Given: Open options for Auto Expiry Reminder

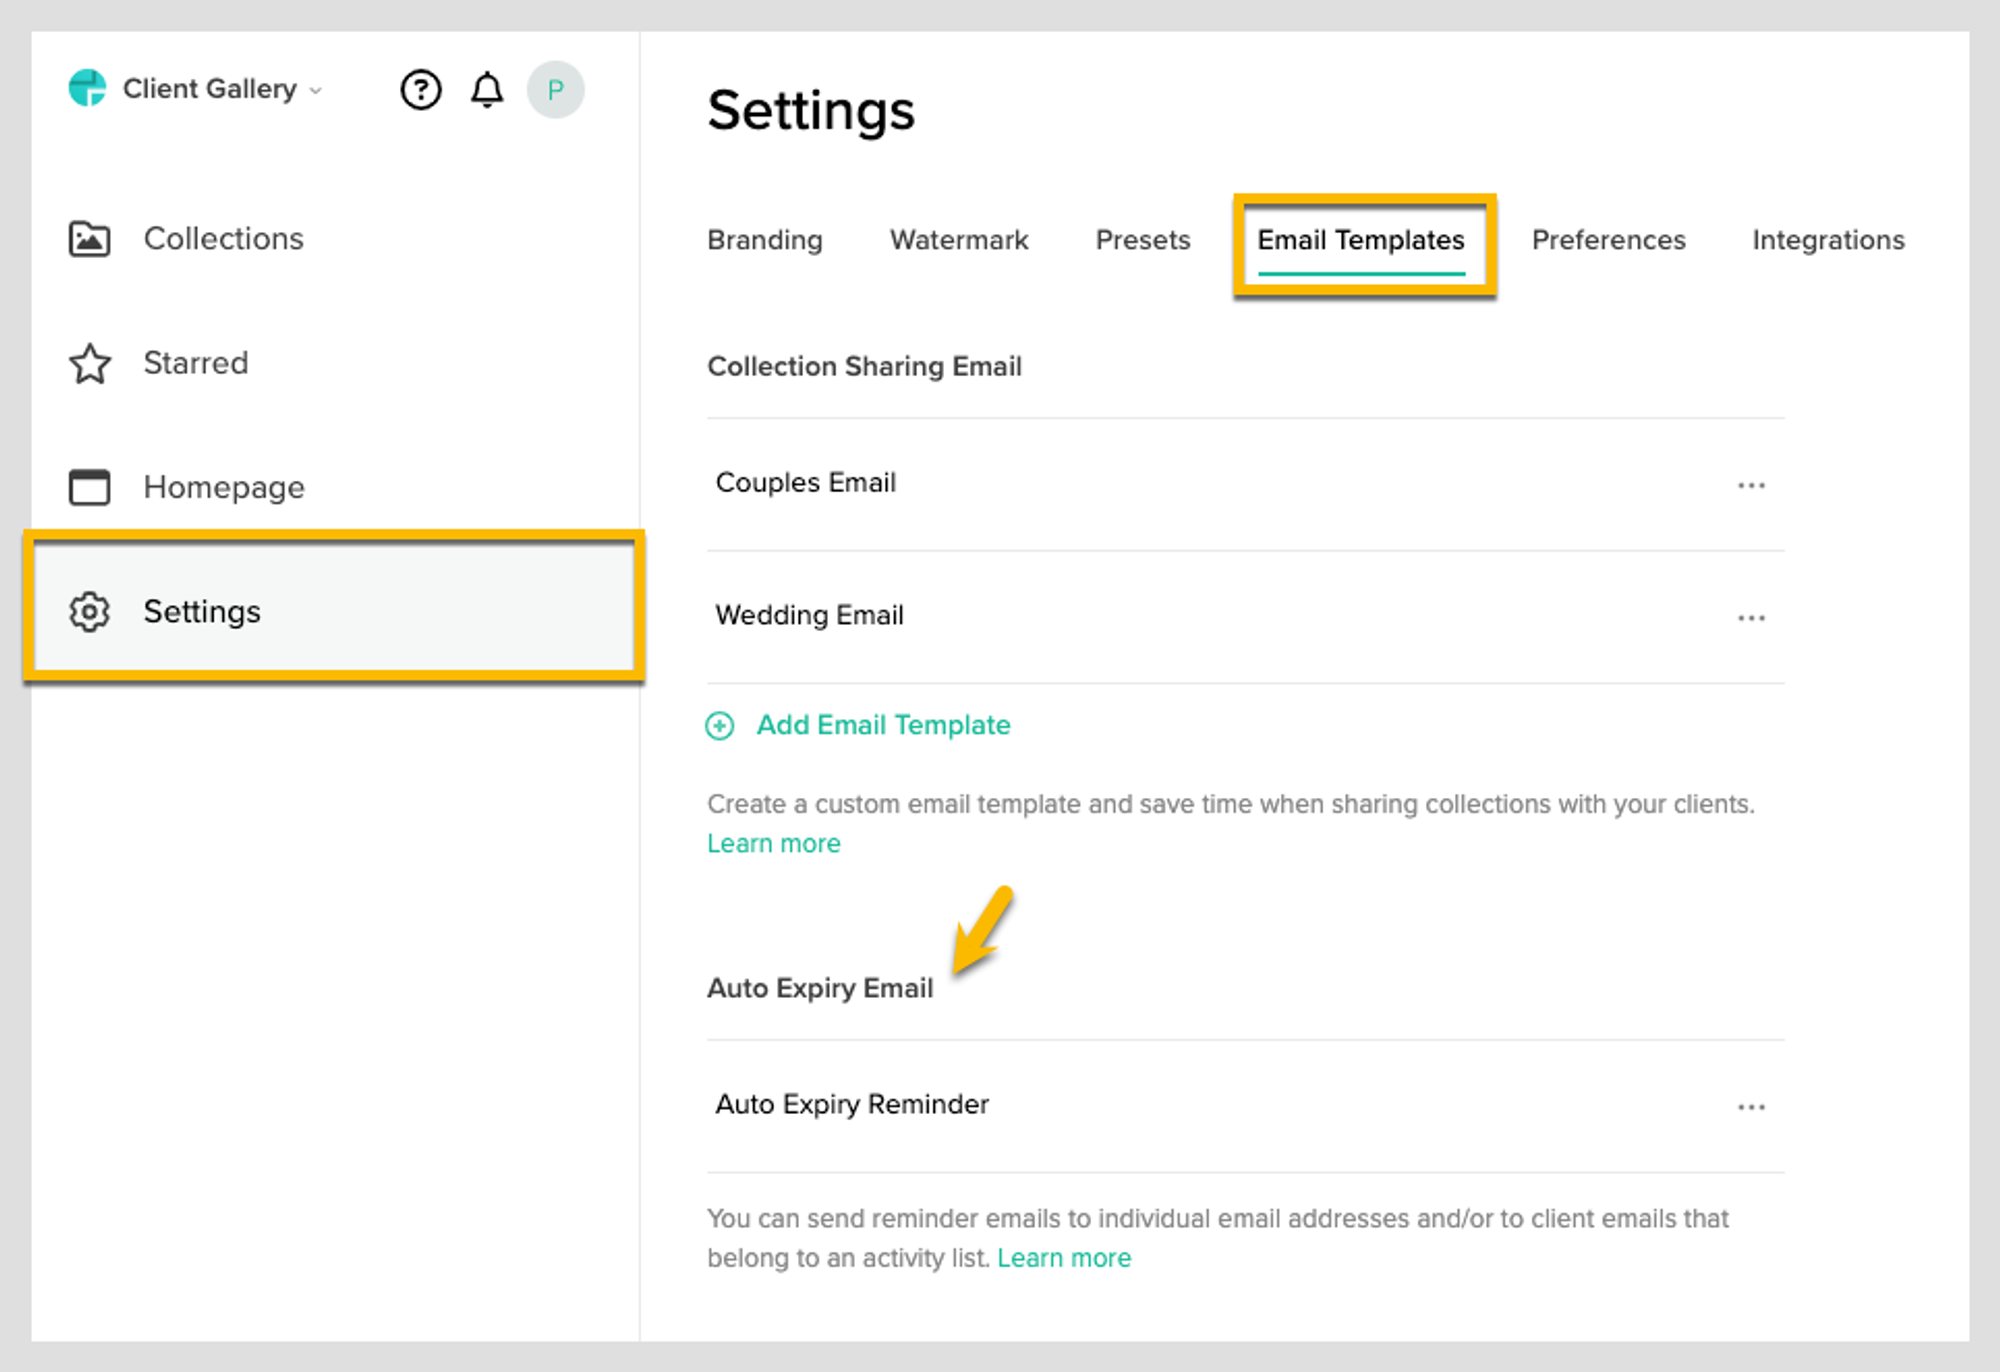Looking at the screenshot, I should [1752, 1106].
